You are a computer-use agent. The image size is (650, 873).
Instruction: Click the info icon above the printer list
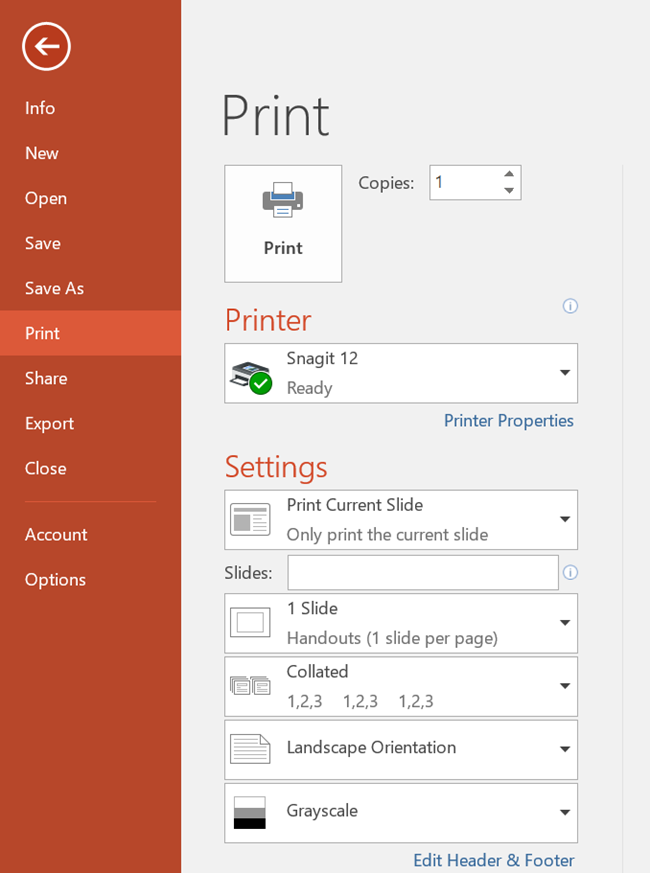[570, 306]
